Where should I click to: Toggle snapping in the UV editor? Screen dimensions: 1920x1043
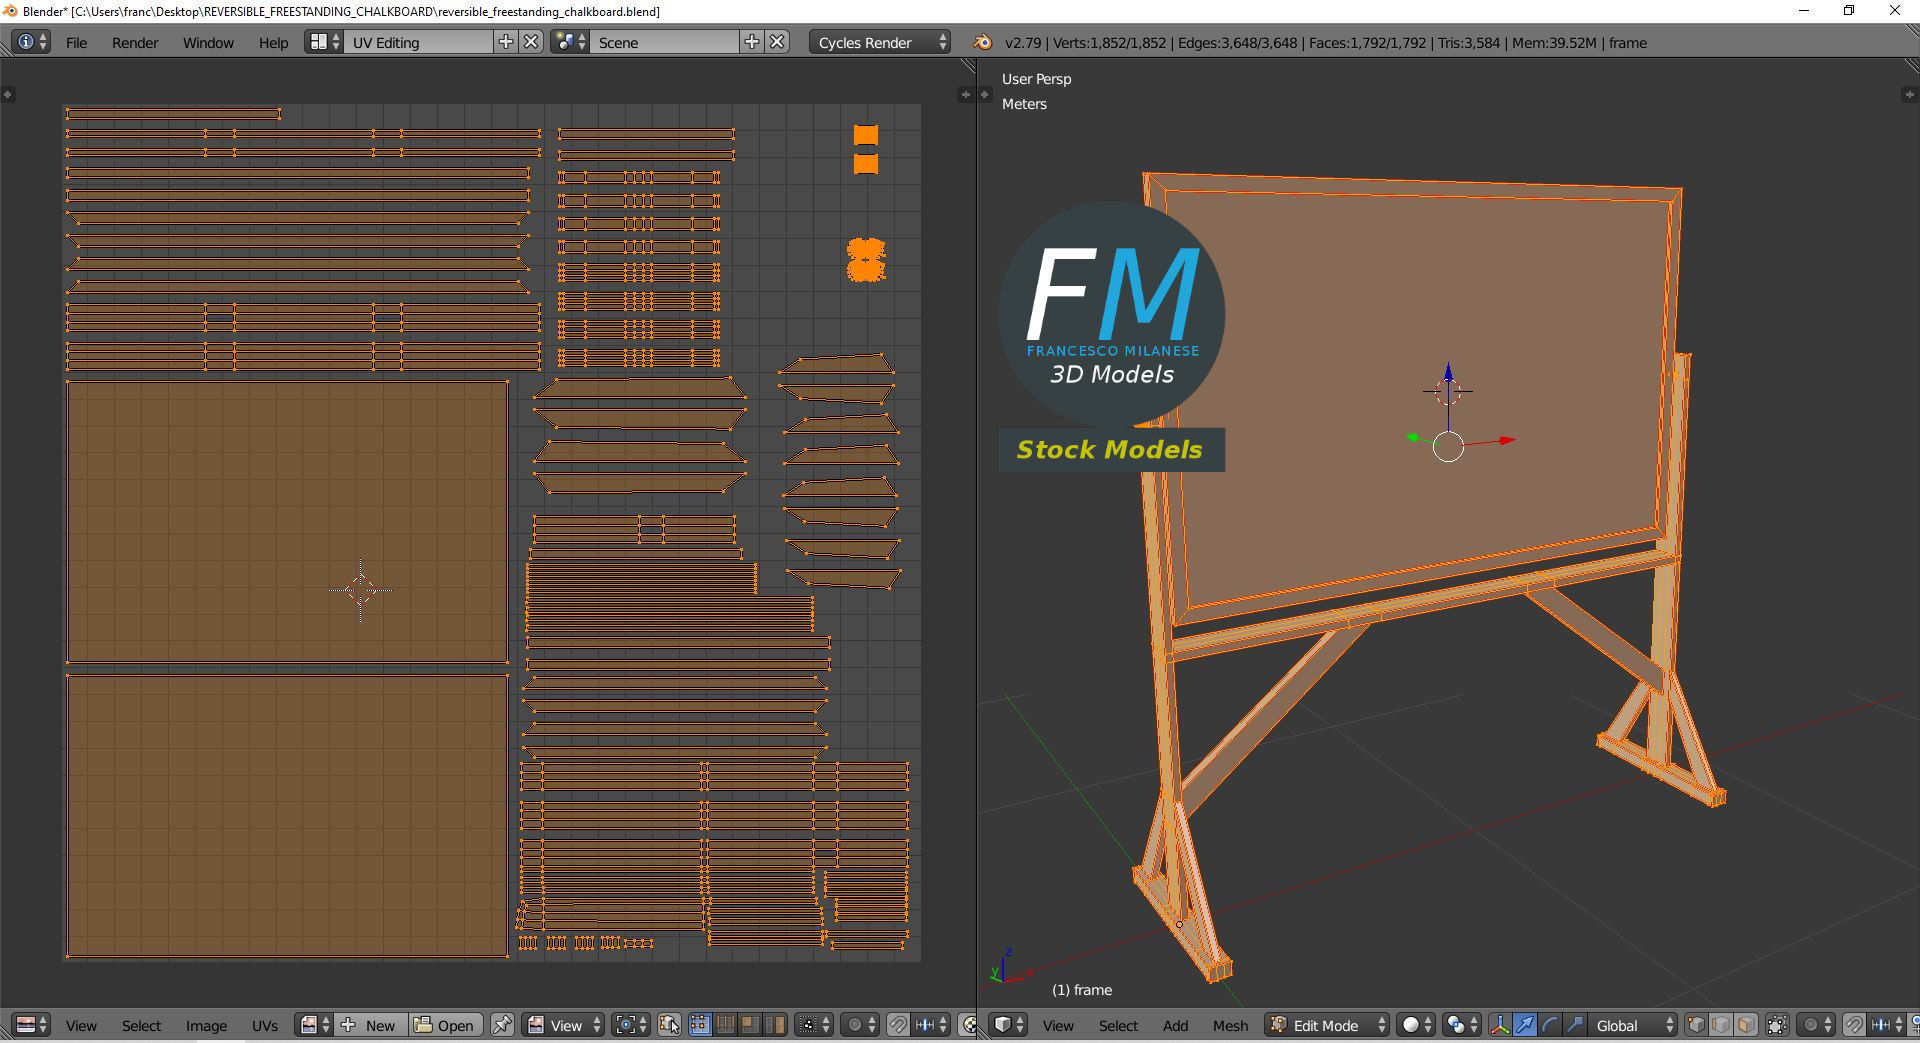(898, 1025)
